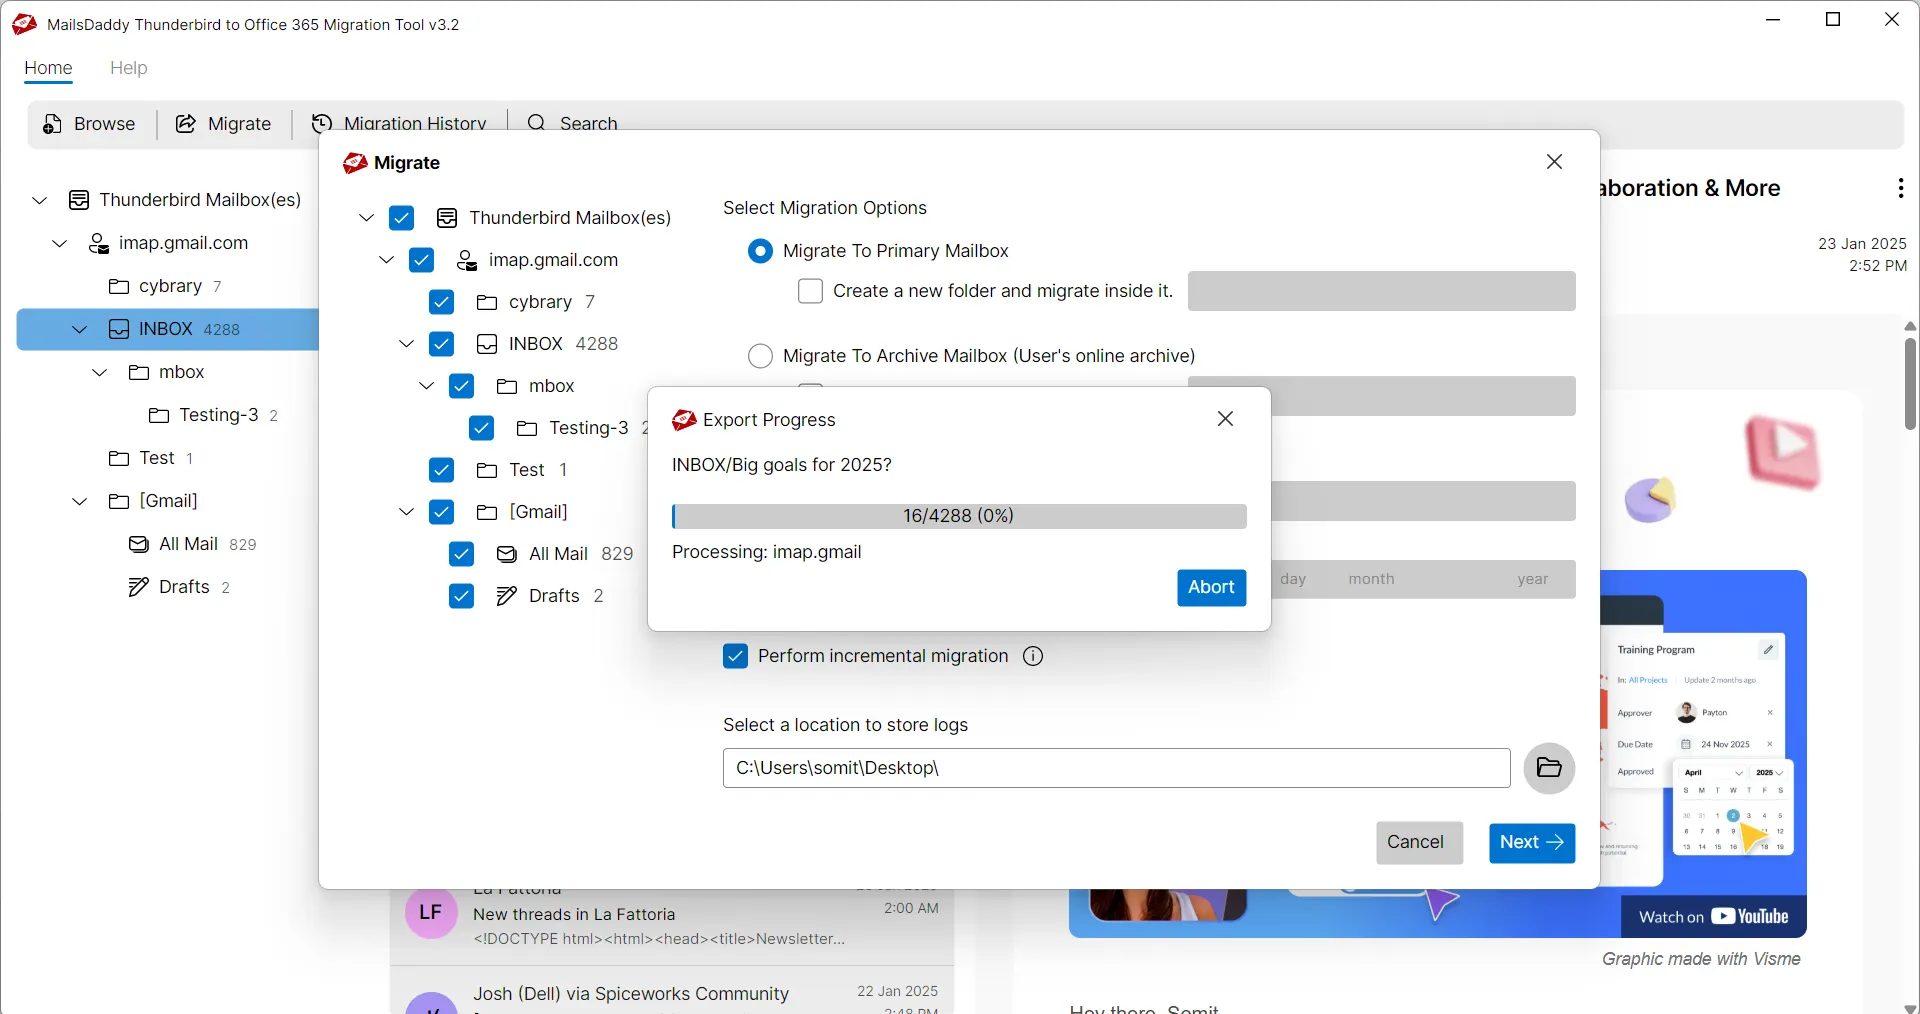Abort the export progress
1920x1014 pixels.
(x=1211, y=588)
